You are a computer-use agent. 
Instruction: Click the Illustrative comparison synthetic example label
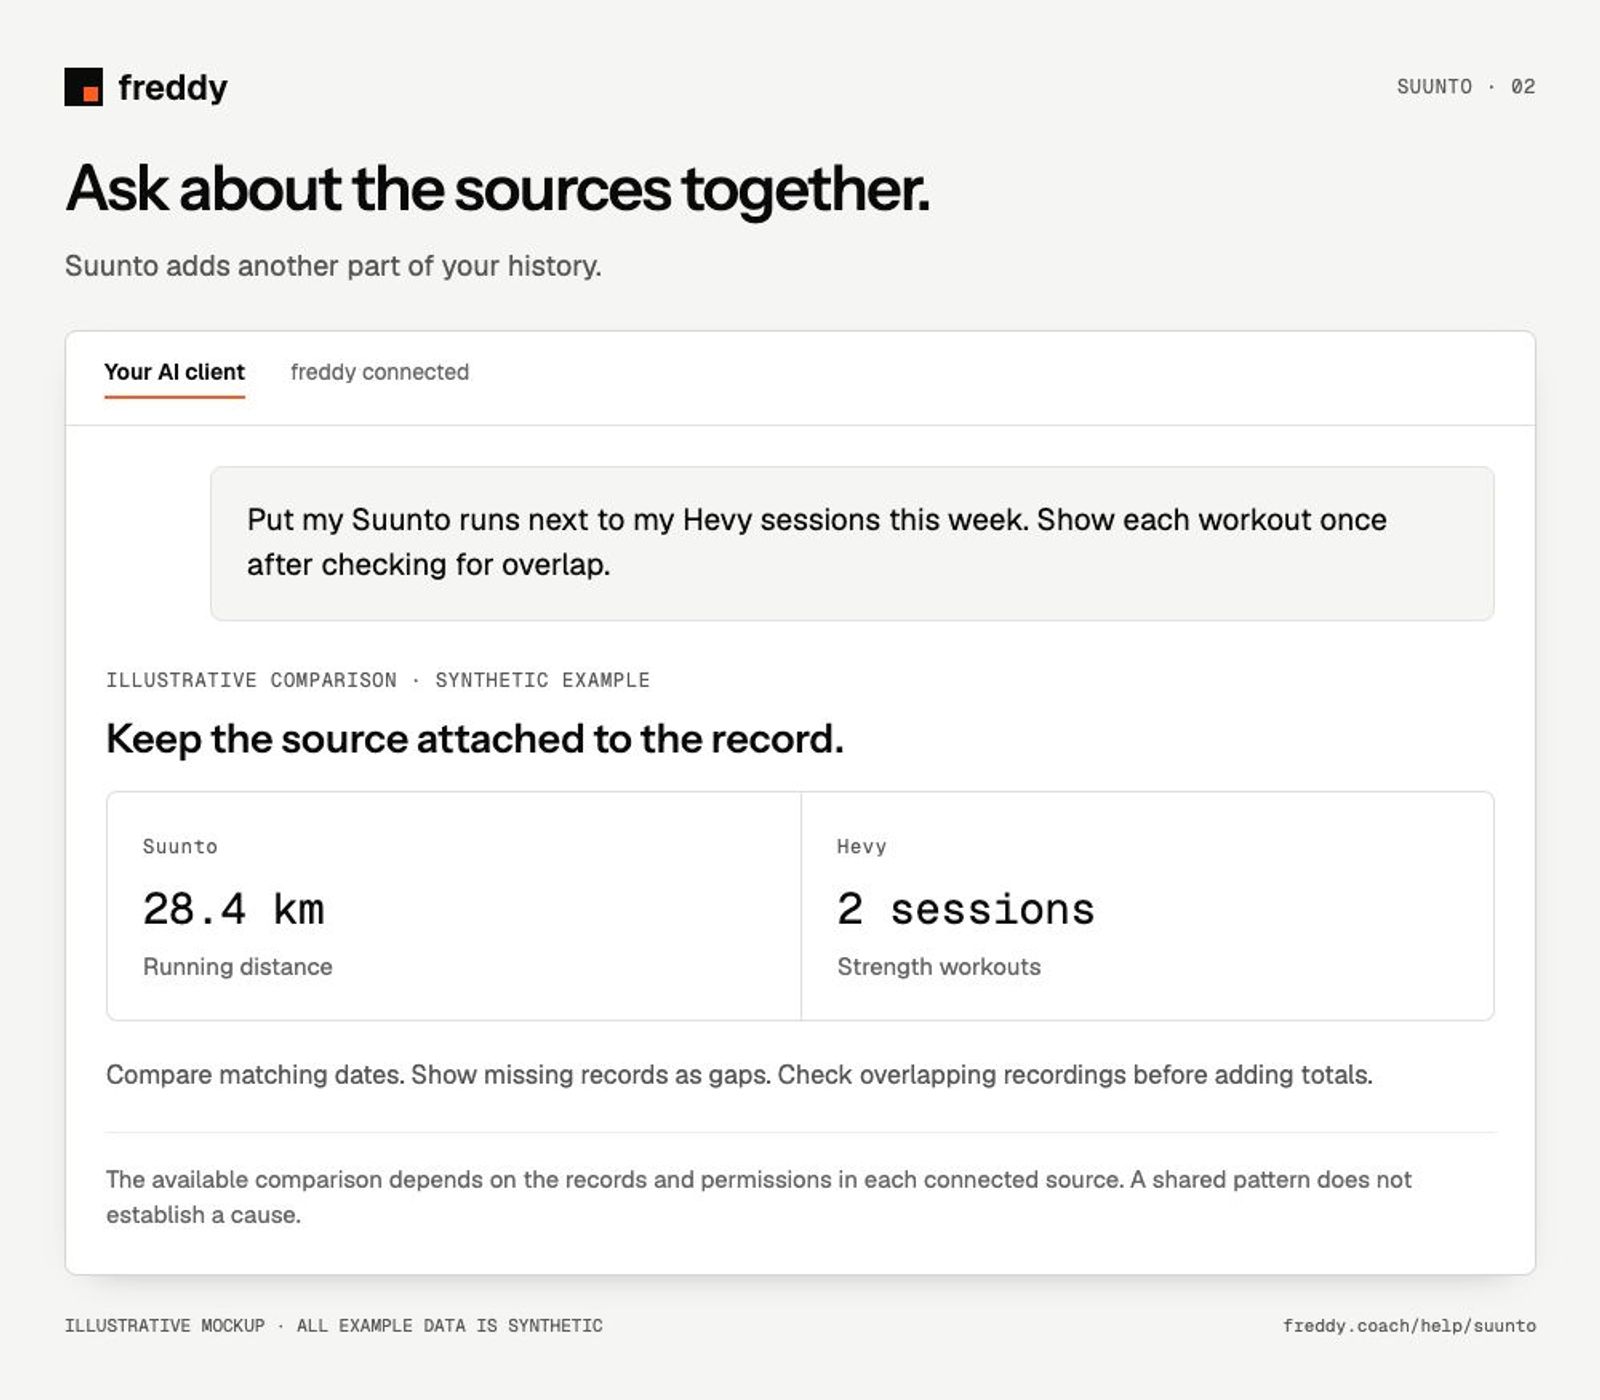tap(378, 680)
